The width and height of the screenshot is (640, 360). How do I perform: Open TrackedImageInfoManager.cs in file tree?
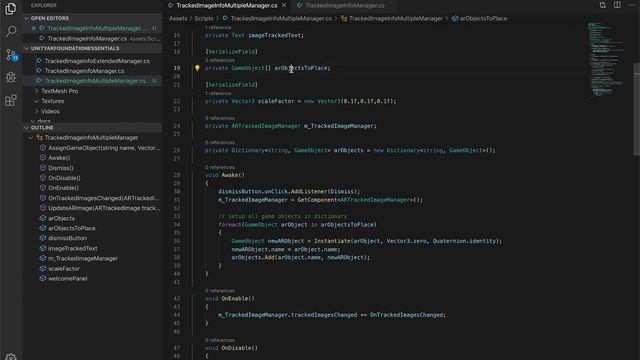point(84,71)
